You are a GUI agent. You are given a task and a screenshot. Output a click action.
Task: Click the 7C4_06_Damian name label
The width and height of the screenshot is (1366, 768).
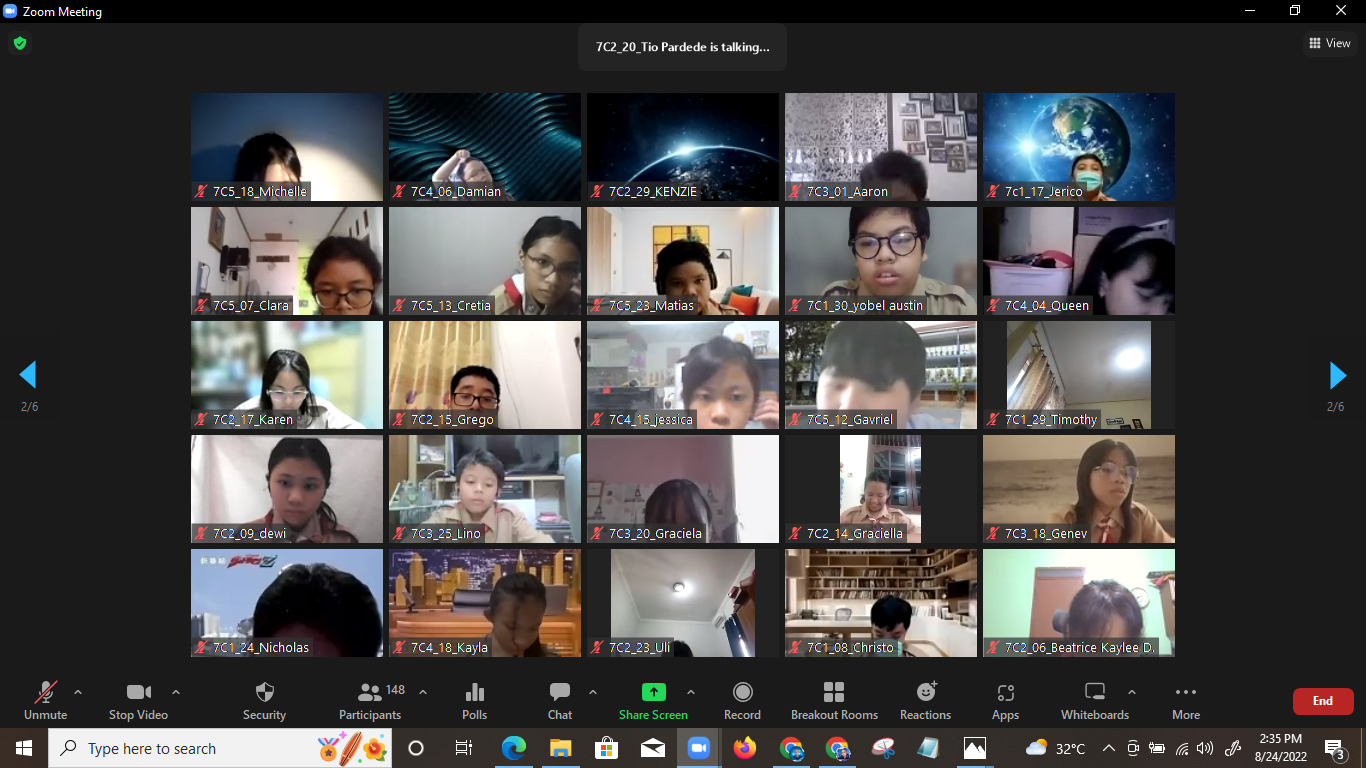click(x=456, y=191)
